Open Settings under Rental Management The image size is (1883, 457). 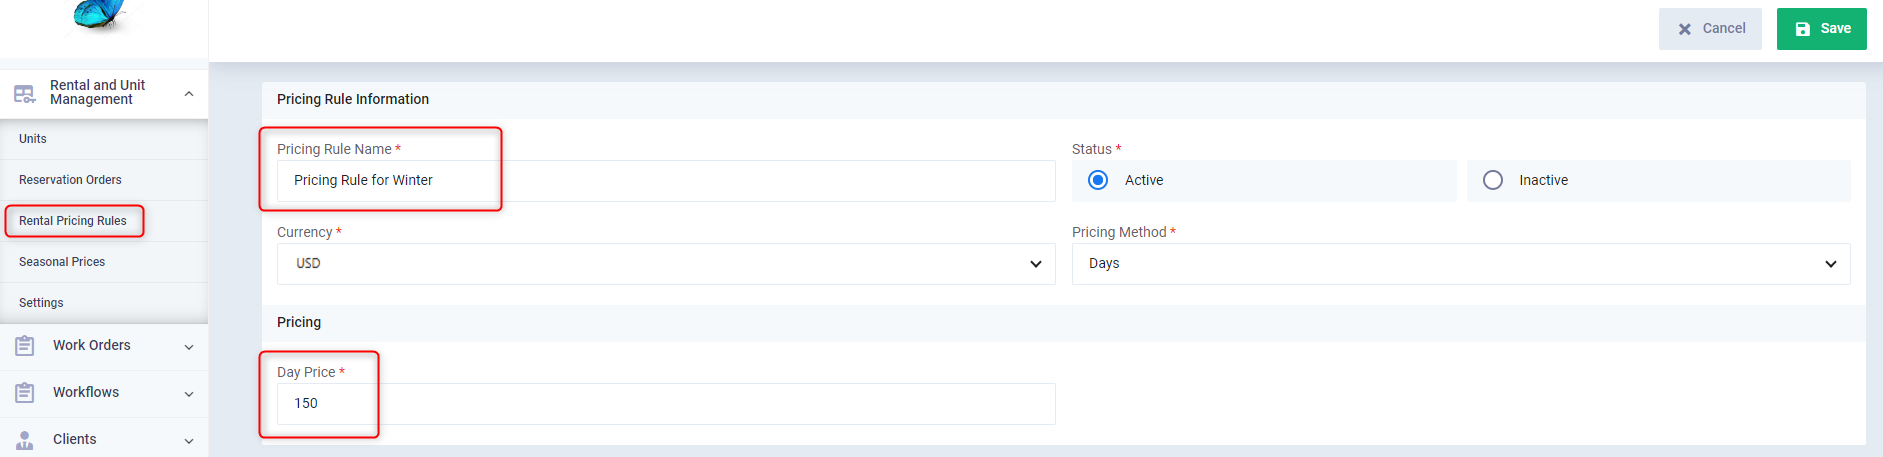point(104,303)
